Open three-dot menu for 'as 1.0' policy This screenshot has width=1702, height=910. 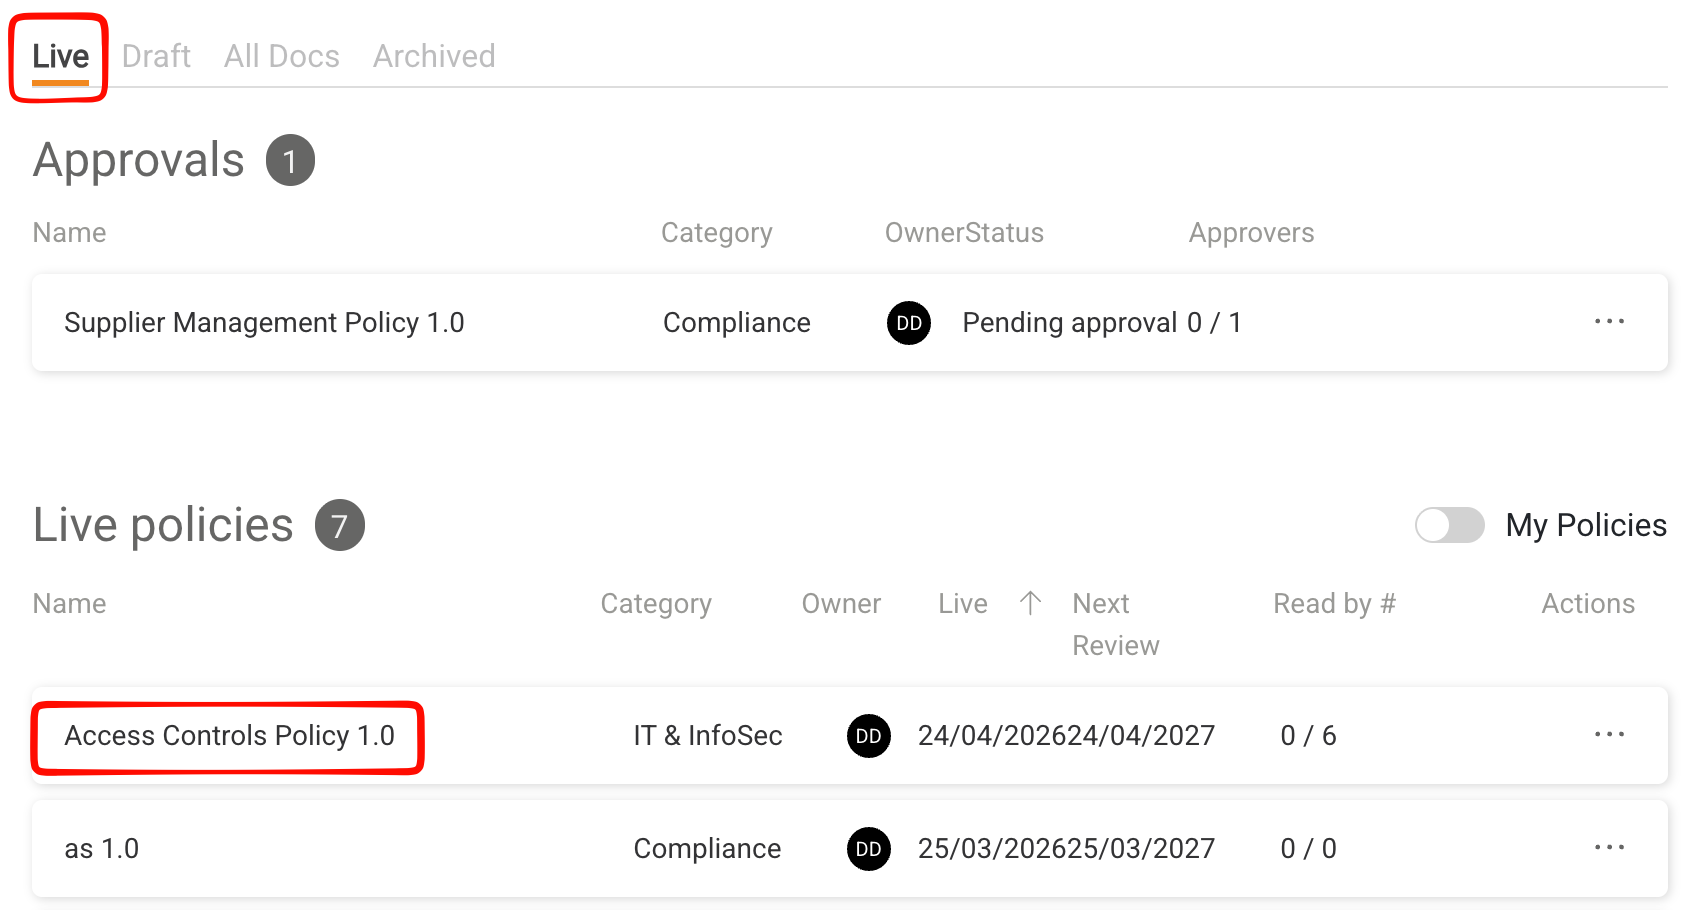click(x=1609, y=848)
